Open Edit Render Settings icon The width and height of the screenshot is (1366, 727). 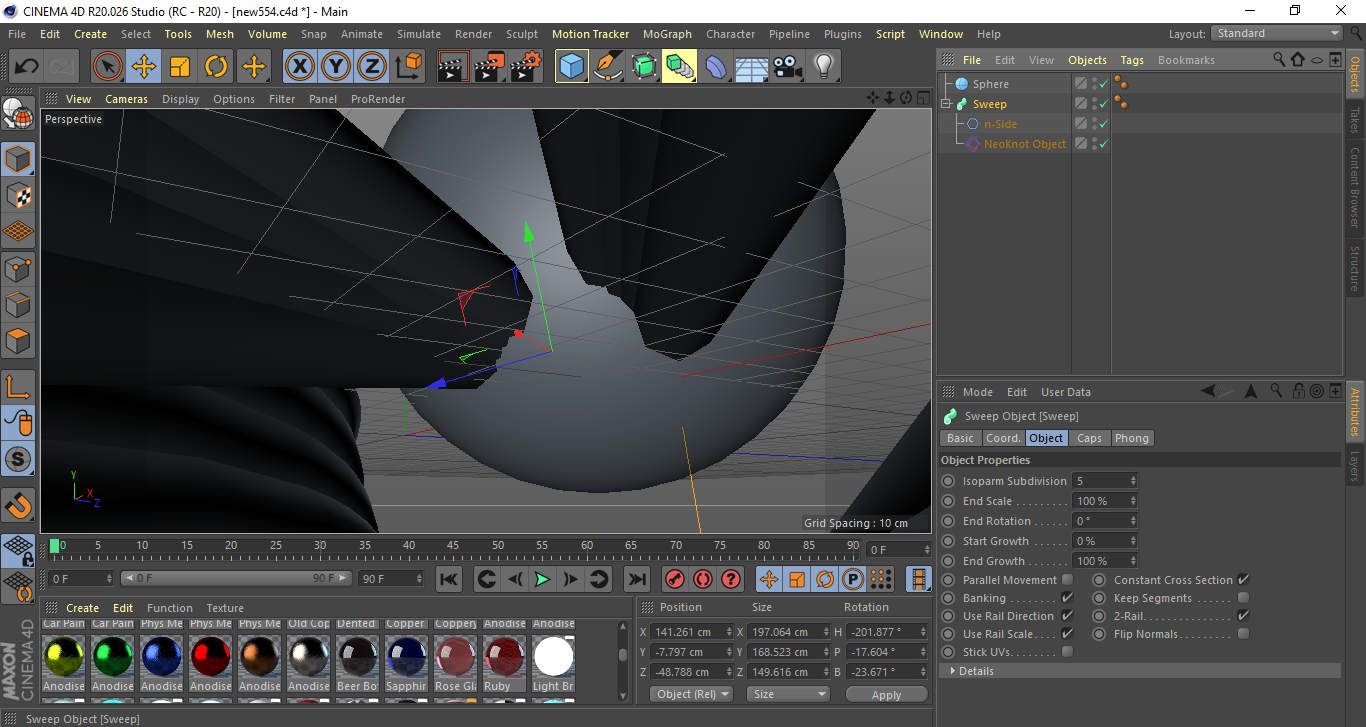coord(526,67)
